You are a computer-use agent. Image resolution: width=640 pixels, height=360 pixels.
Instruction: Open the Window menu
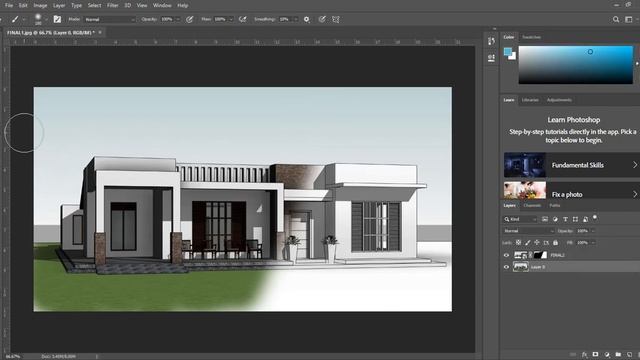[x=162, y=5]
